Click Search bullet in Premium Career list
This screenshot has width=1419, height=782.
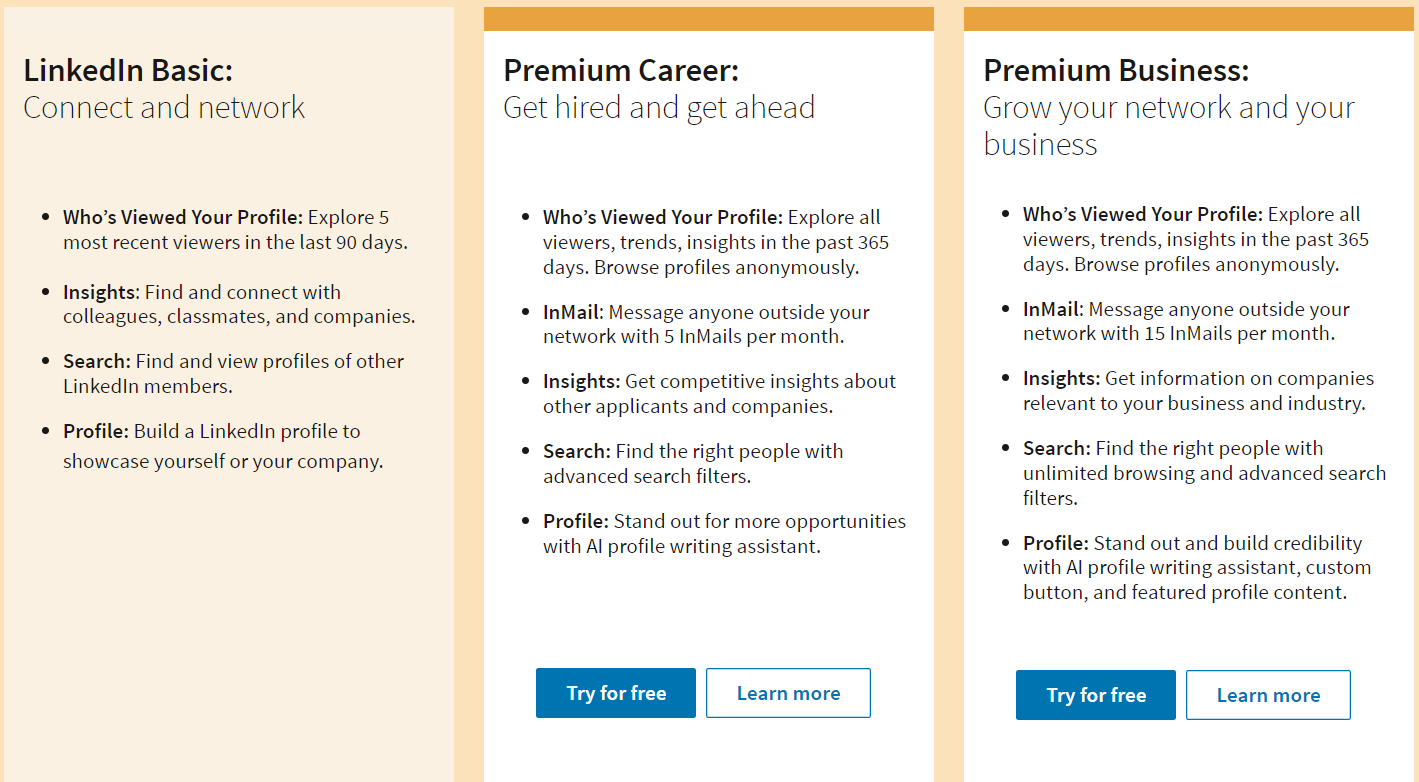pos(576,451)
